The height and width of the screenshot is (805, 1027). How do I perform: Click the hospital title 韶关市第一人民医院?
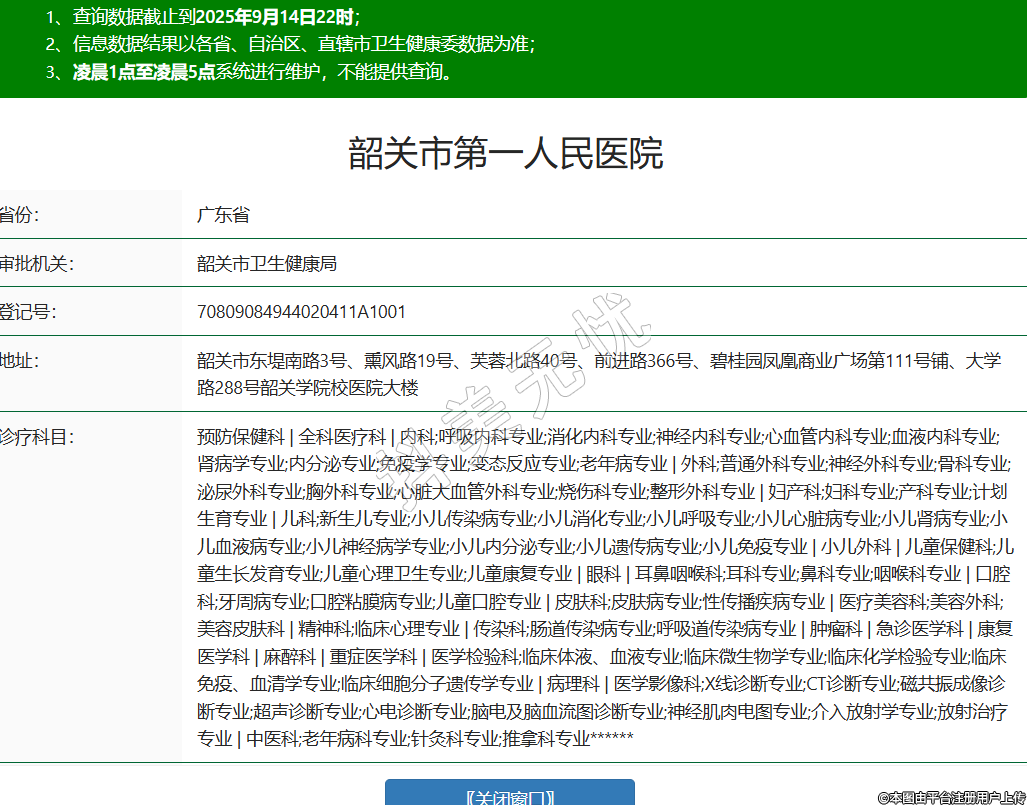(505, 154)
